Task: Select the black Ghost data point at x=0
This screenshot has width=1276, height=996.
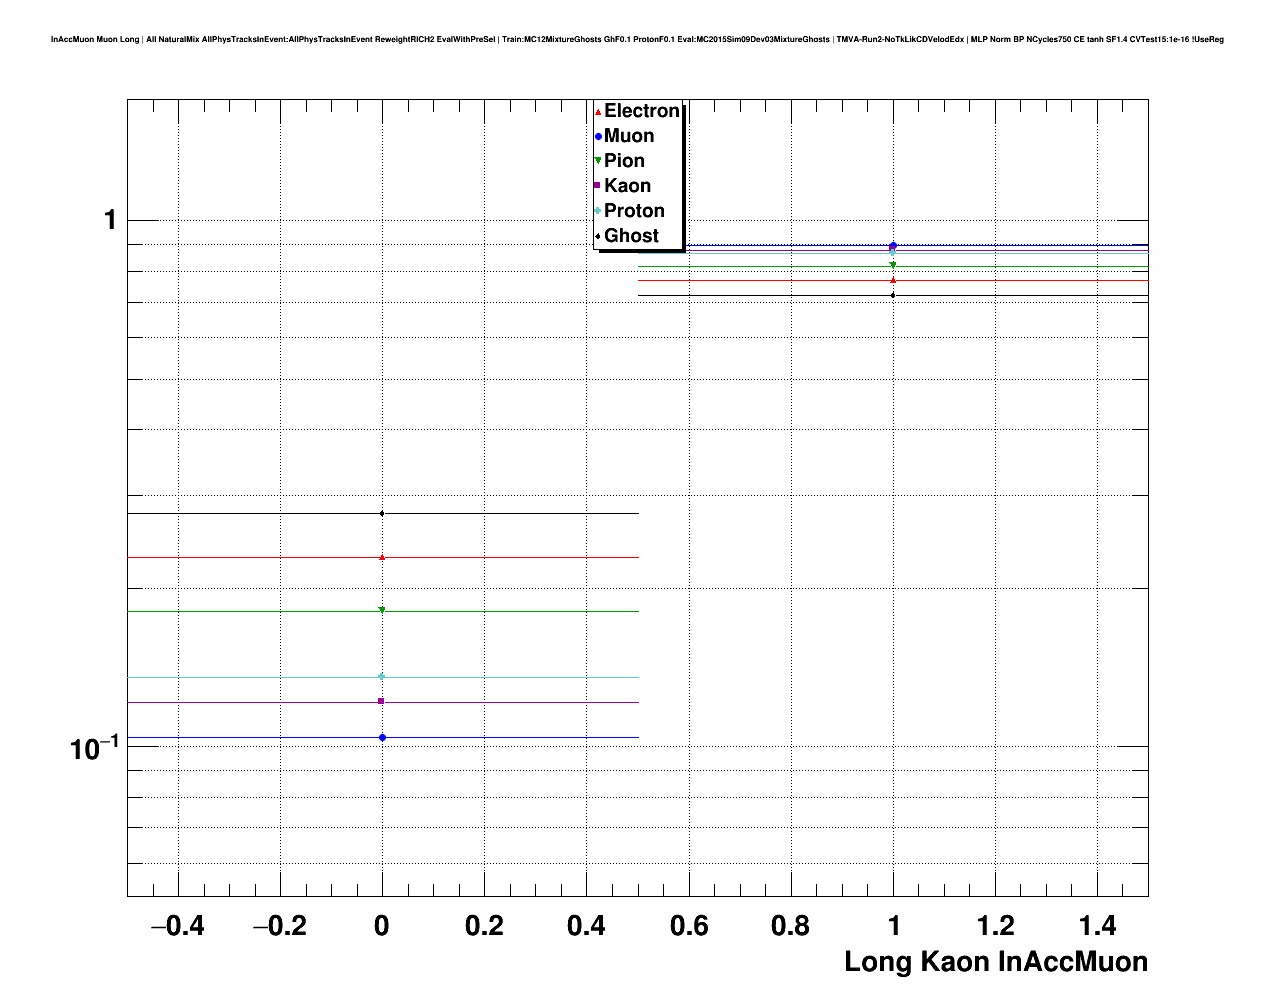Action: (x=382, y=514)
